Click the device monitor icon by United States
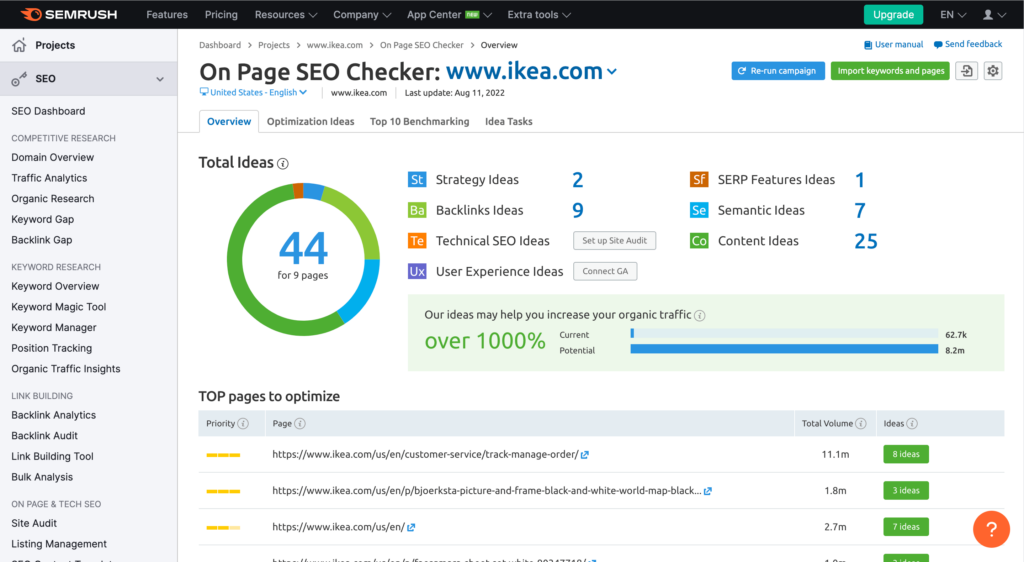Screen dimensions: 1024x562 [x=204, y=92]
